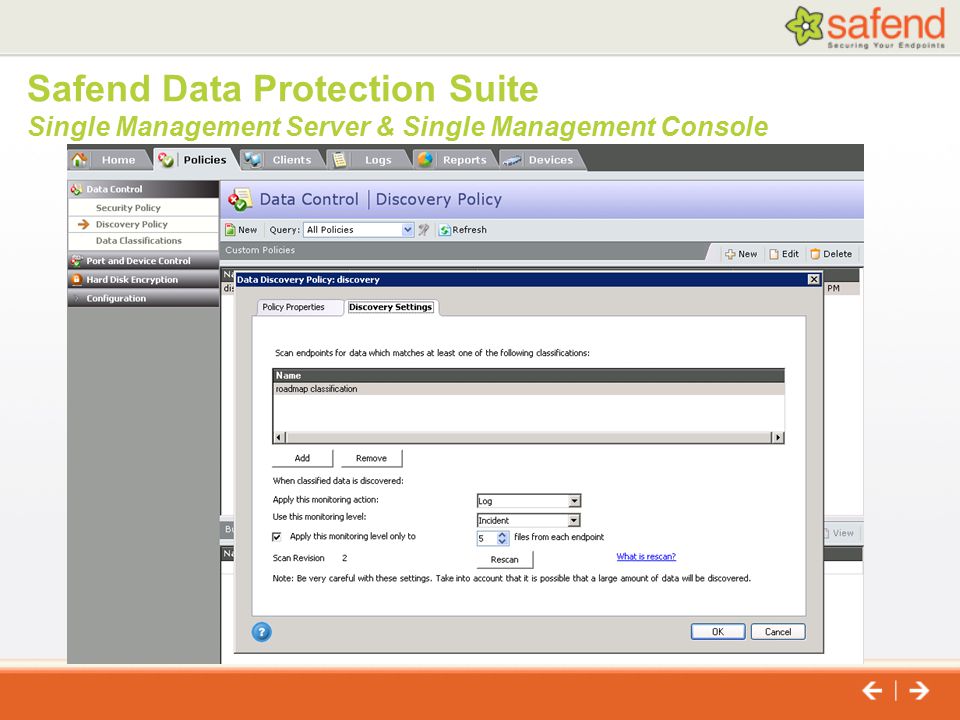Select the roadmap classification row

tap(528, 389)
